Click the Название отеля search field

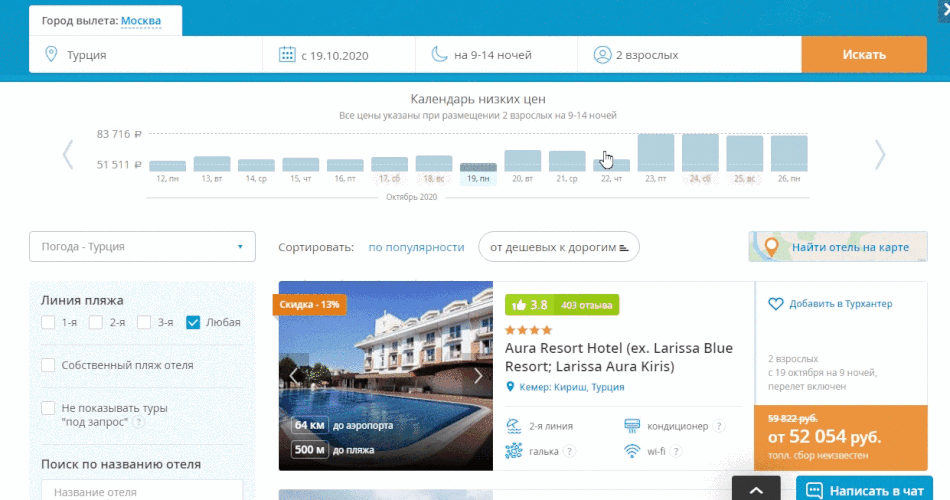point(142,491)
